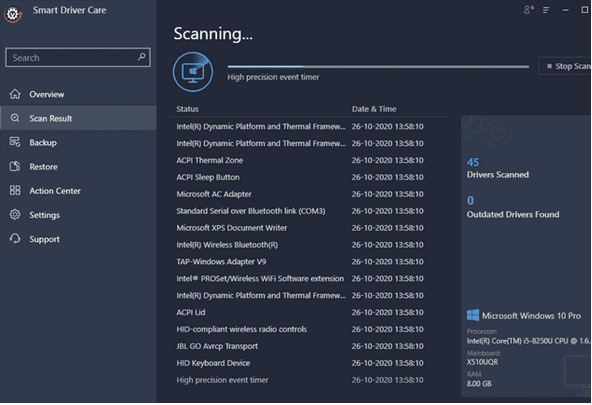Click the Overview home icon
592x405 pixels.
click(x=15, y=94)
